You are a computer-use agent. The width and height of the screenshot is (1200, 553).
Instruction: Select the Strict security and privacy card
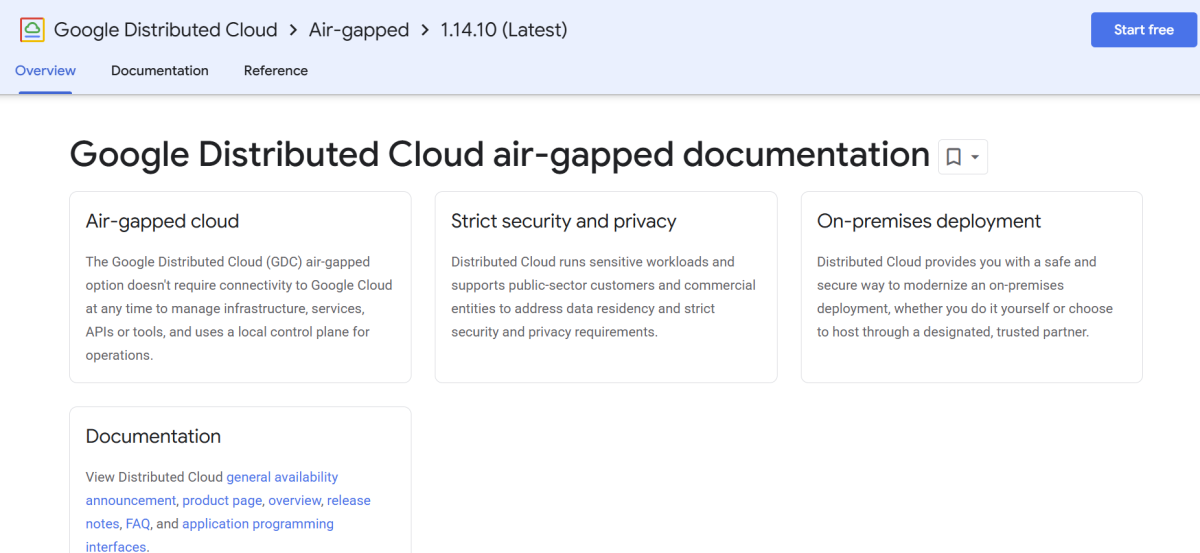click(563, 221)
